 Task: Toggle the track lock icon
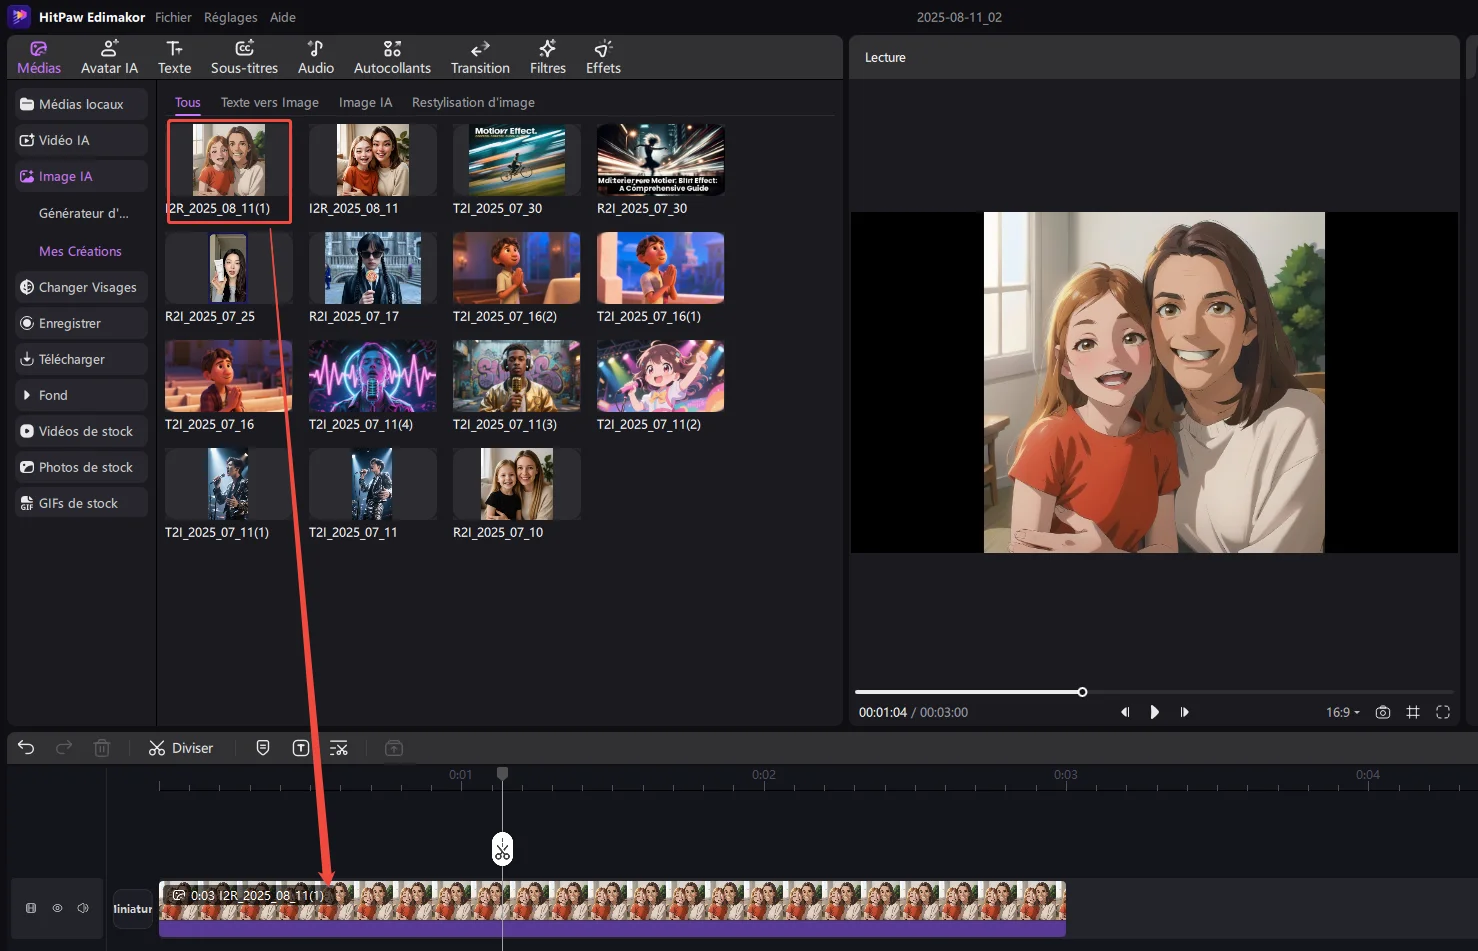pos(31,908)
